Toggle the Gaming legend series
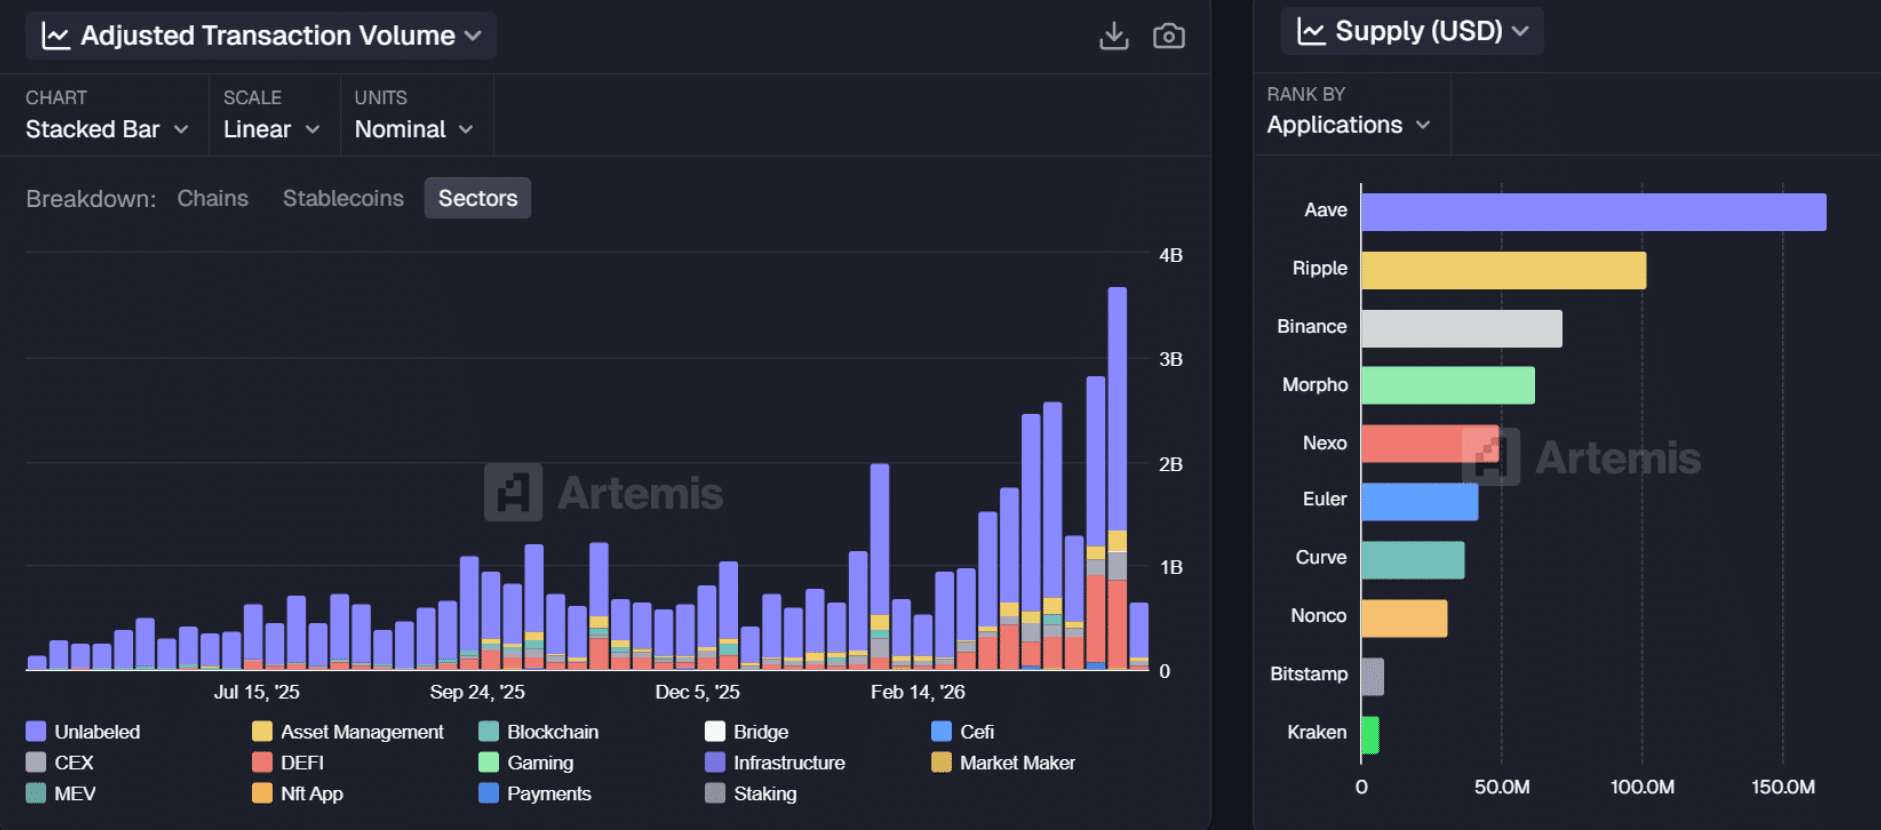Screen dimensions: 1881x830 (x=526, y=762)
